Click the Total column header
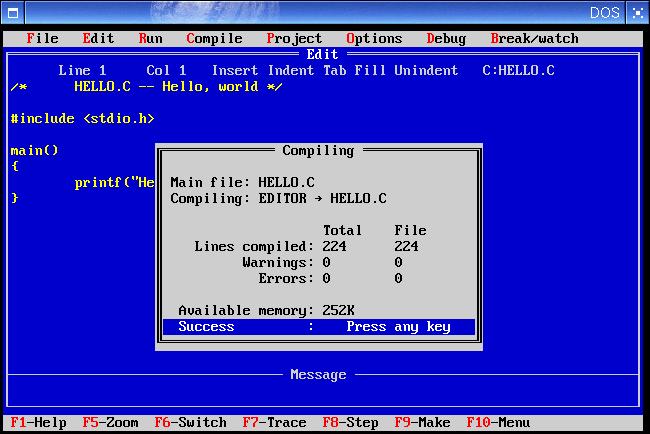 (342, 230)
